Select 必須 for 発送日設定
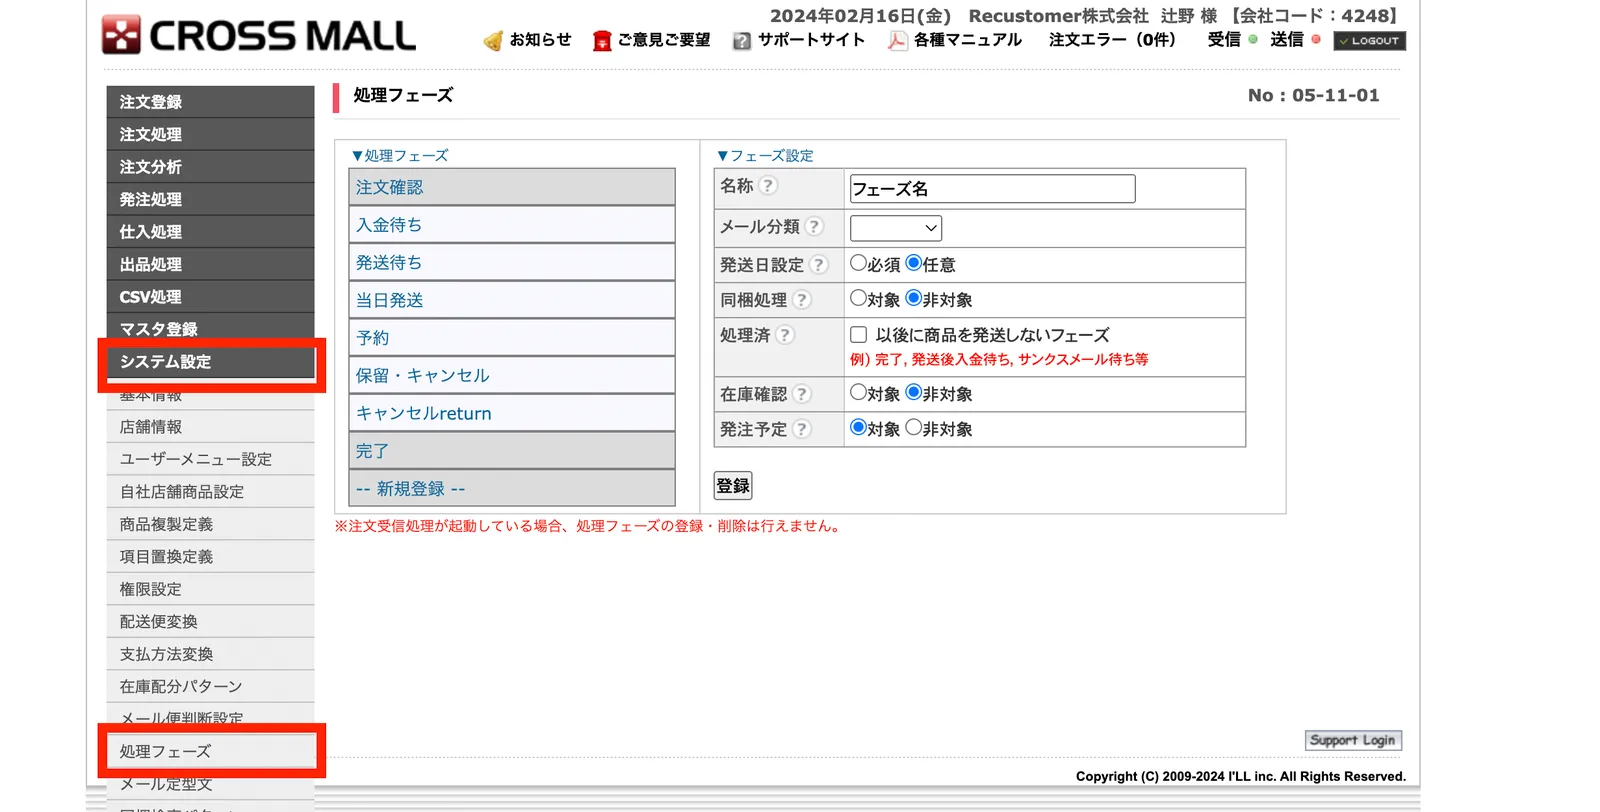Image resolution: width=1600 pixels, height=812 pixels. pos(858,263)
